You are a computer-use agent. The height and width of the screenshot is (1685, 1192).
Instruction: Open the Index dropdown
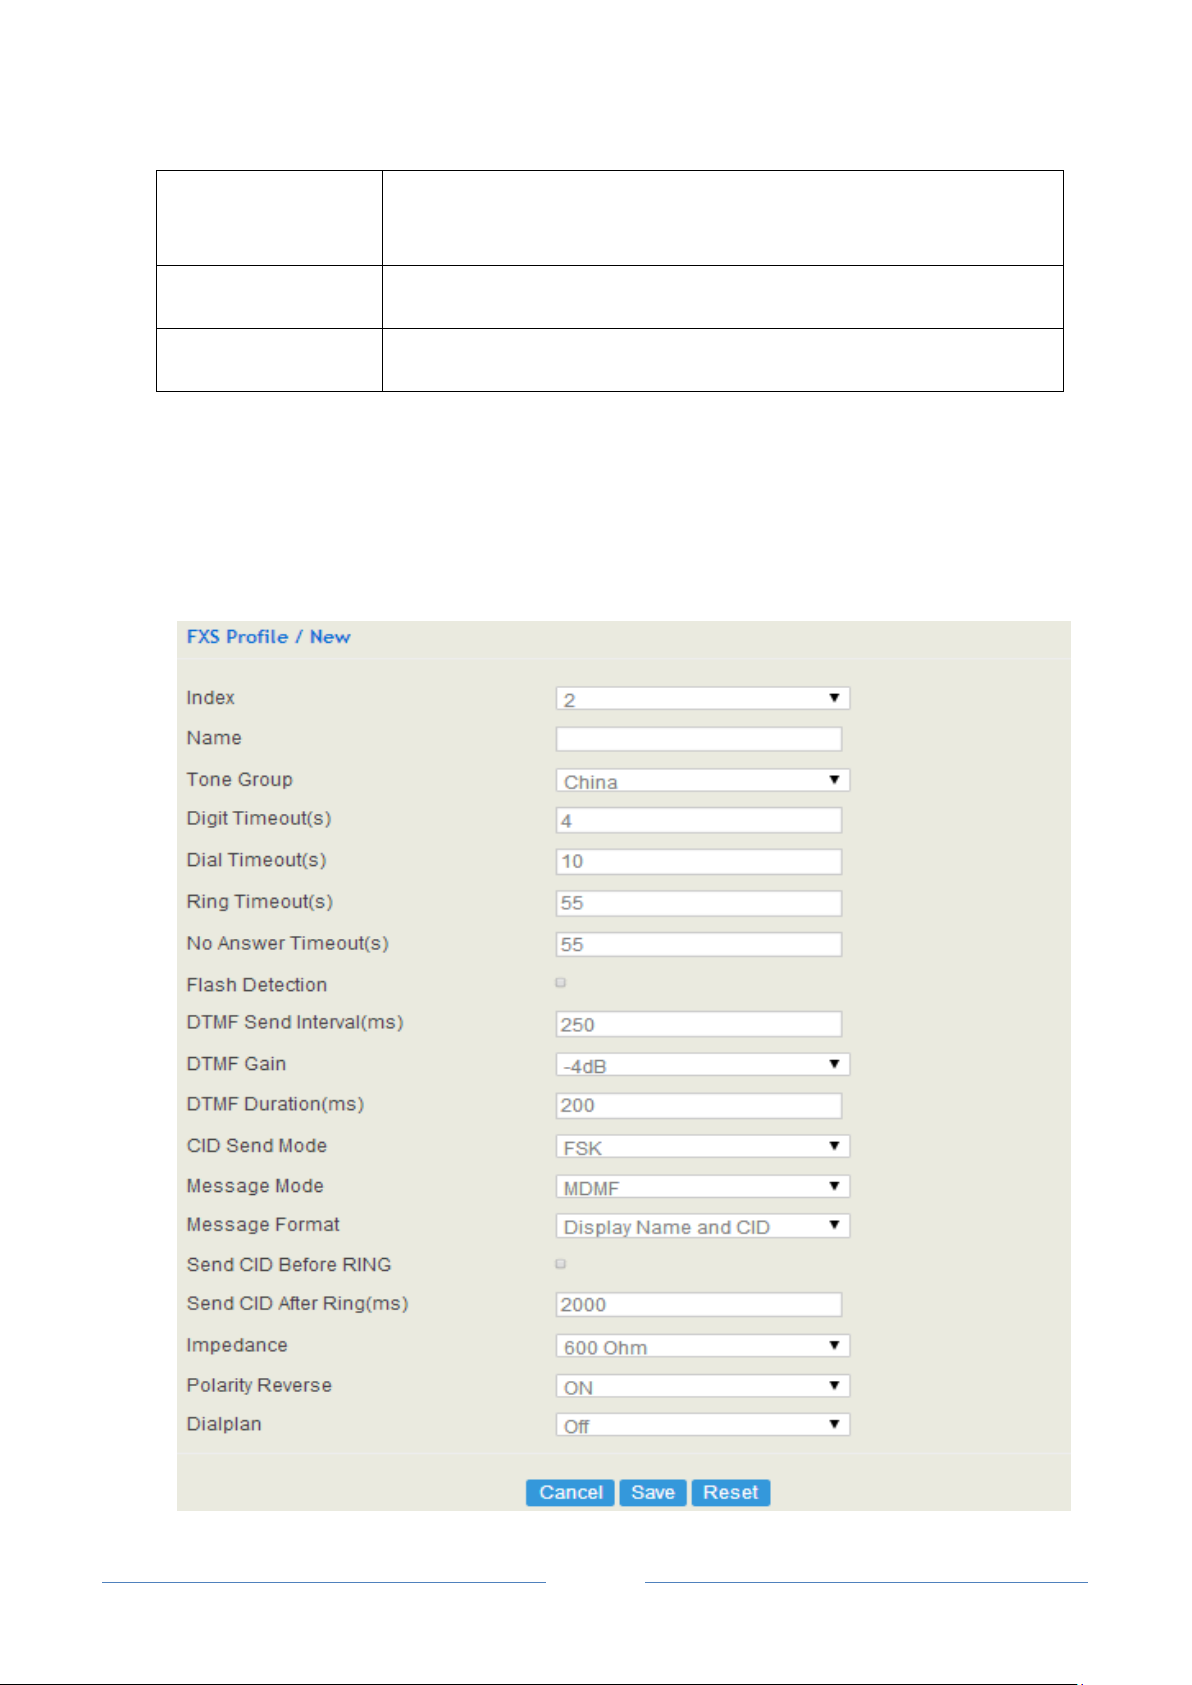702,698
